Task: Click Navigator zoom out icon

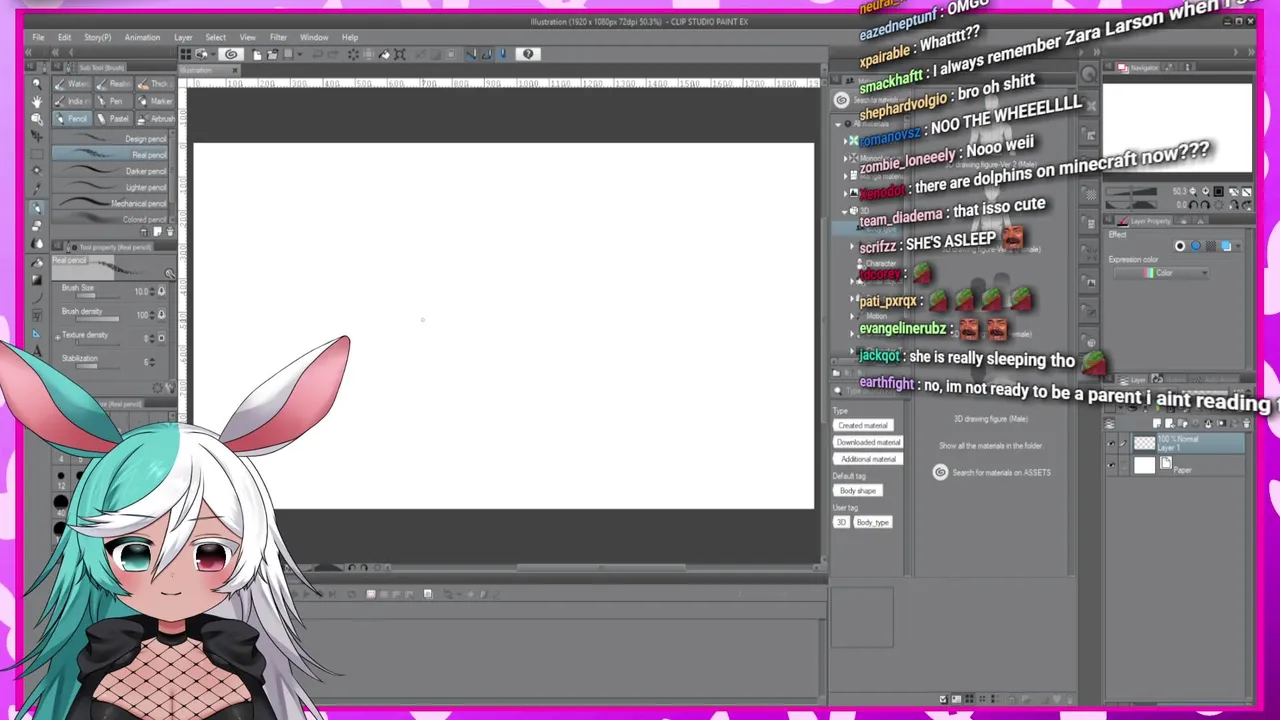Action: 1193,191
